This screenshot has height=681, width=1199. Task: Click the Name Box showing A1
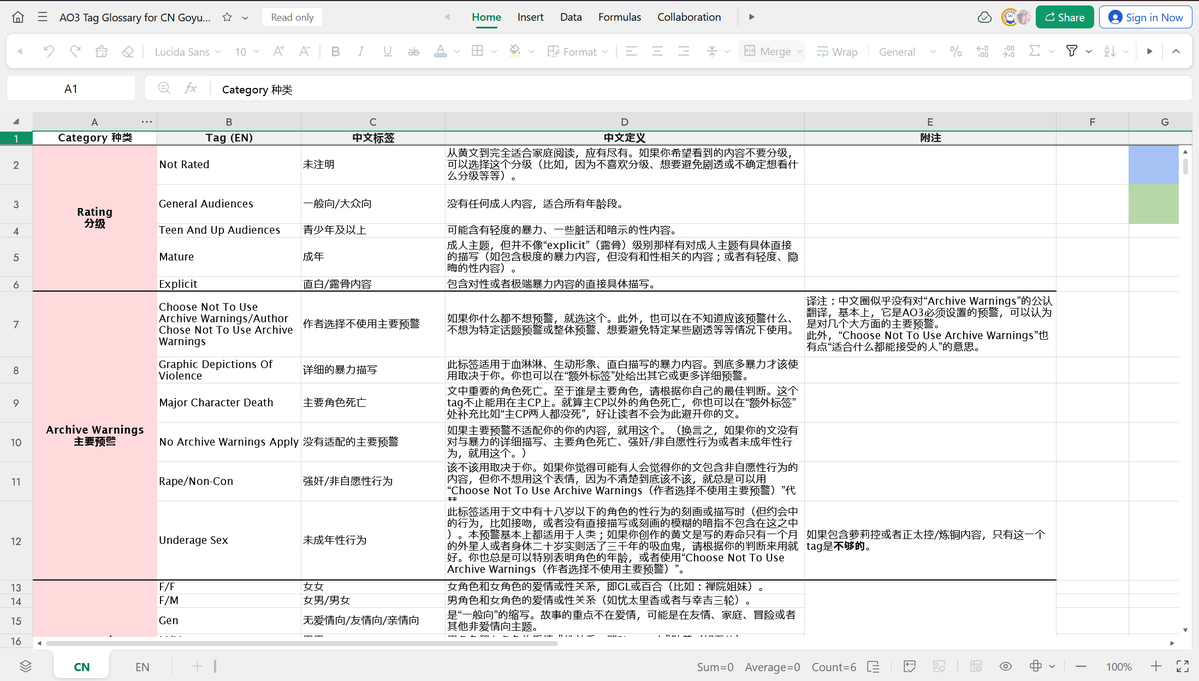click(71, 89)
